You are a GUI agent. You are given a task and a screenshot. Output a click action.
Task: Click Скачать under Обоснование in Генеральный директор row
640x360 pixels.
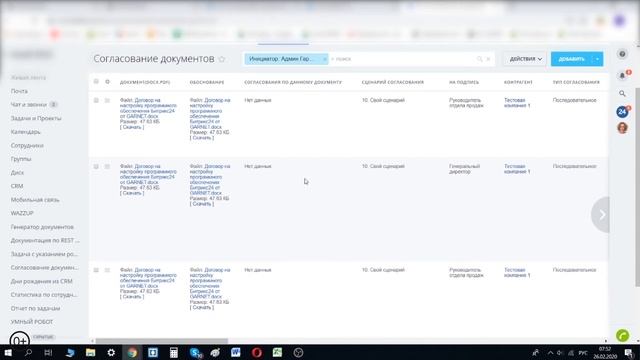pyautogui.click(x=202, y=204)
